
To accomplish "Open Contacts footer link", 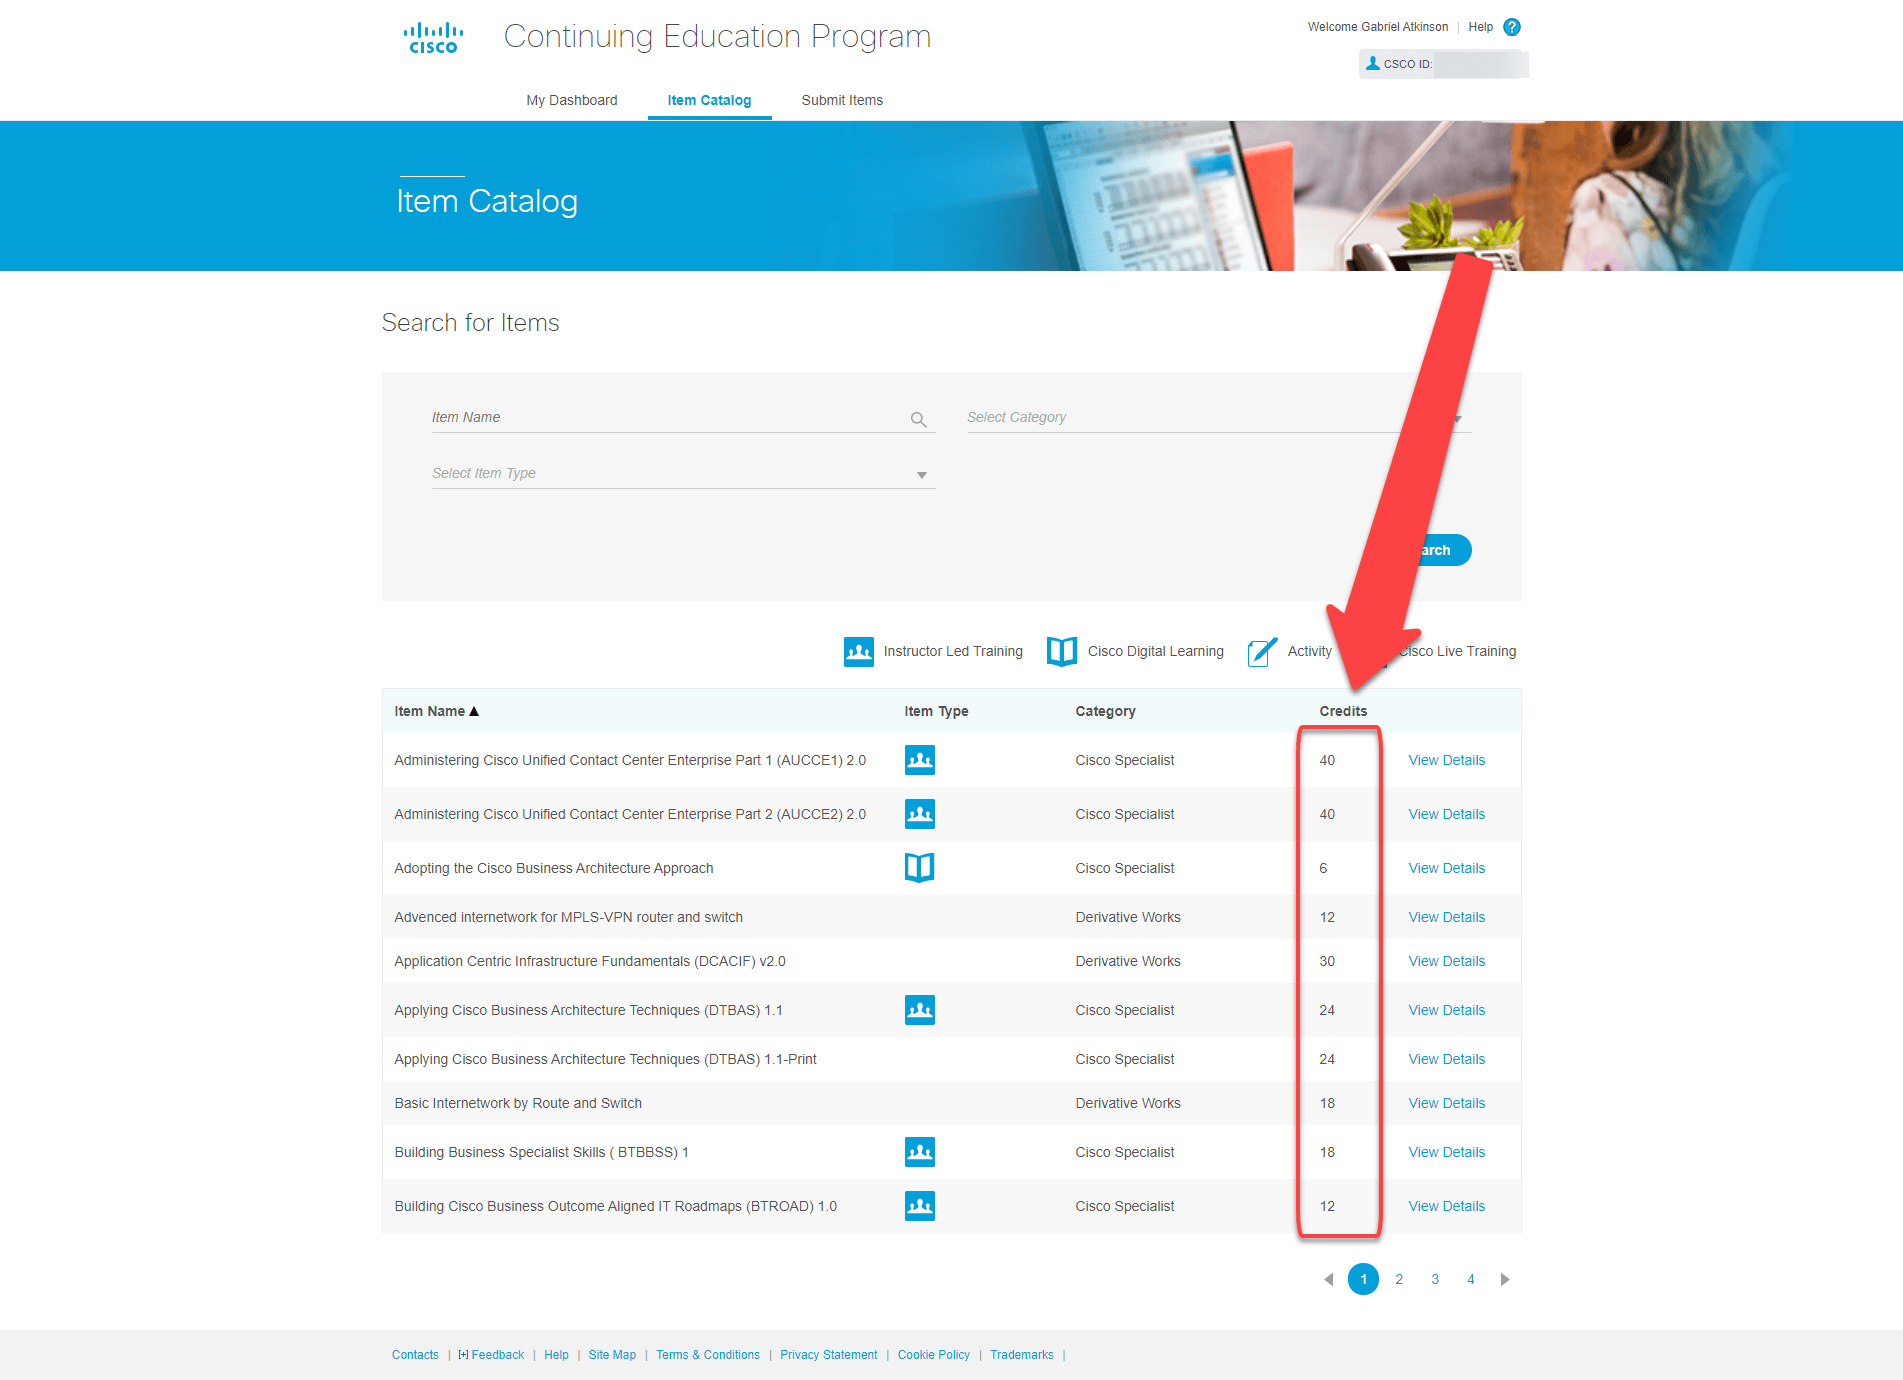I will click(415, 1355).
